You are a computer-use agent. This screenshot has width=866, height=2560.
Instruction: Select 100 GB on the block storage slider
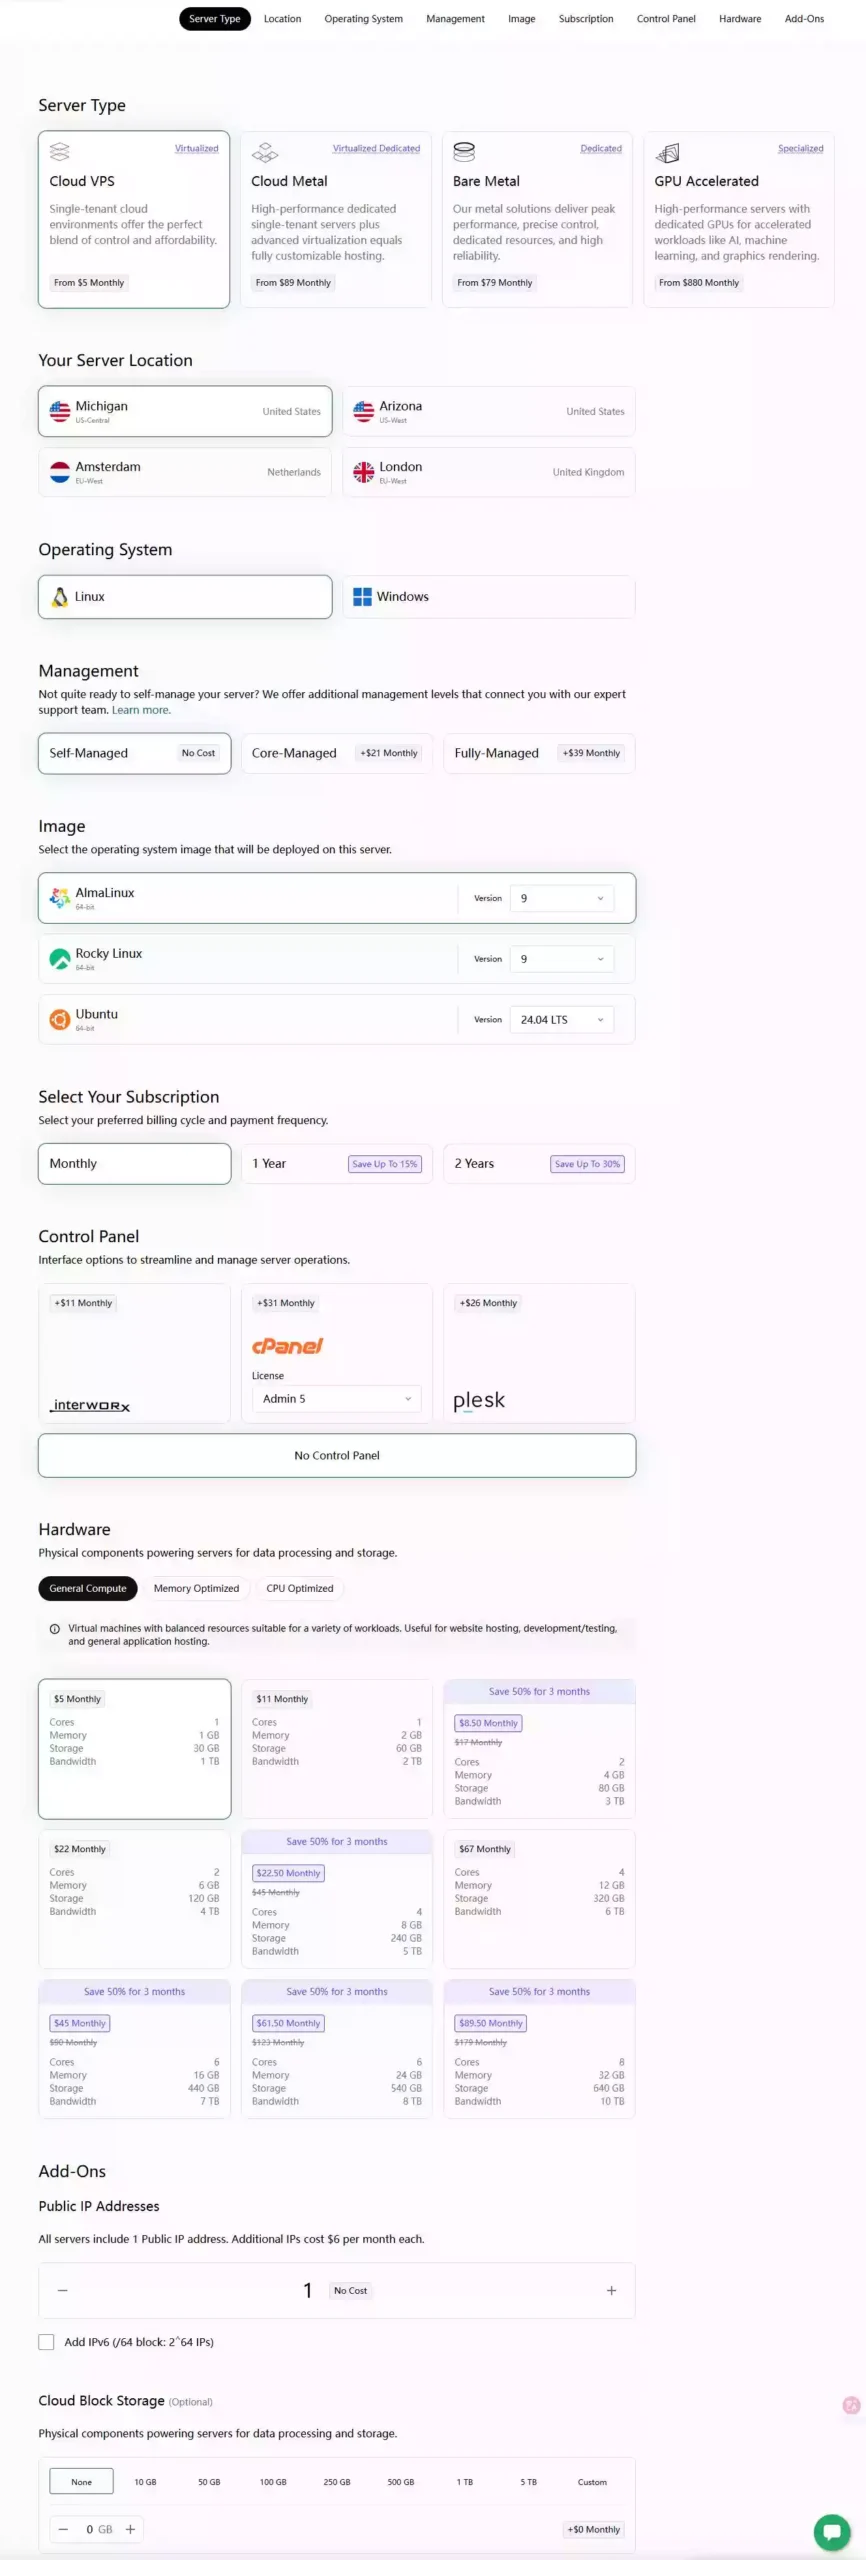click(x=273, y=2482)
